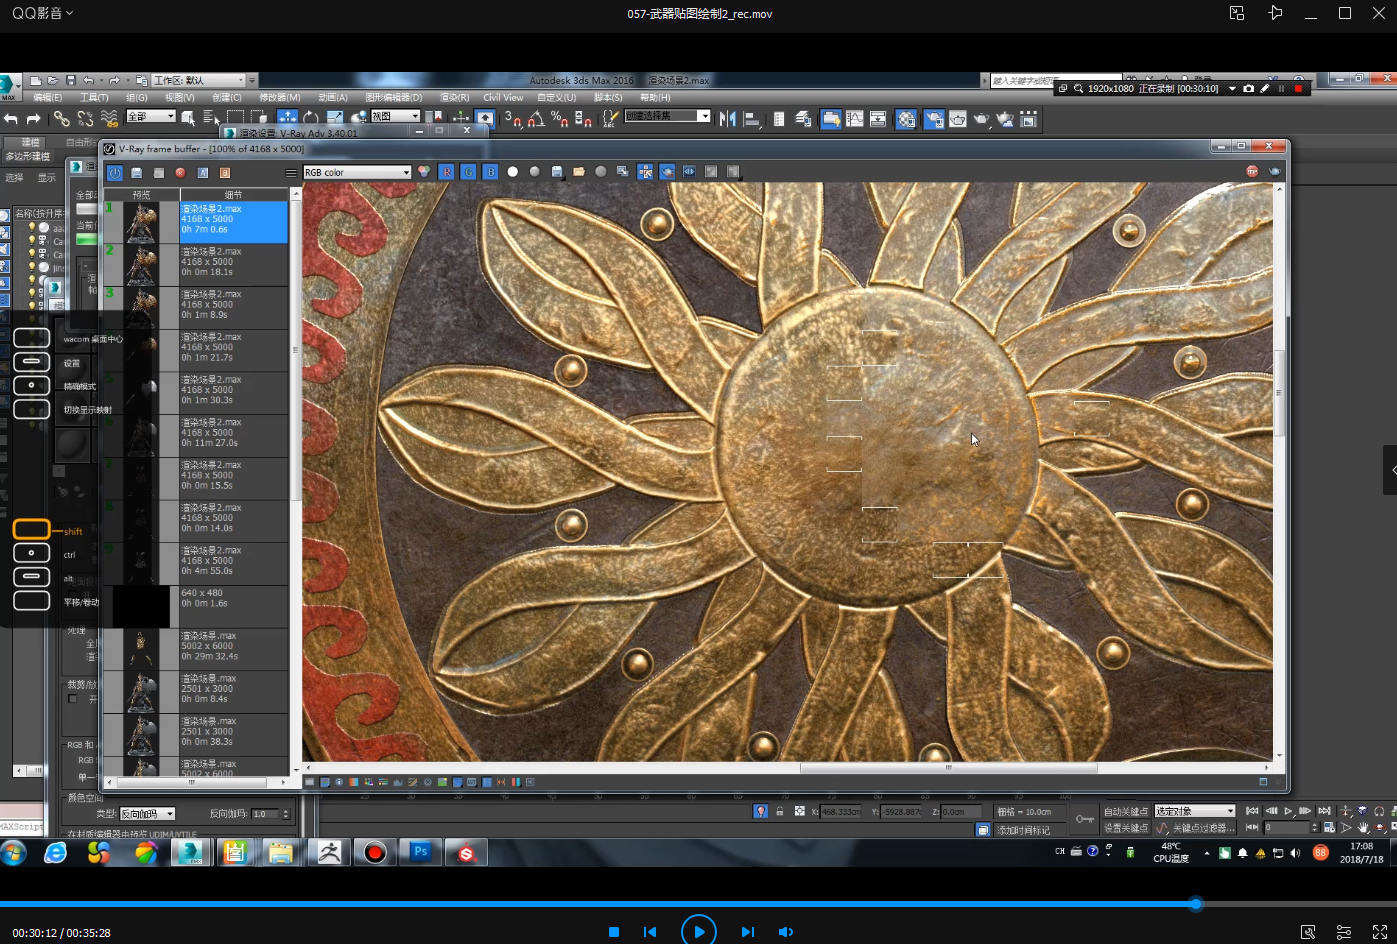Click the next track button in player
The width and height of the screenshot is (1397, 944).
coord(747,932)
